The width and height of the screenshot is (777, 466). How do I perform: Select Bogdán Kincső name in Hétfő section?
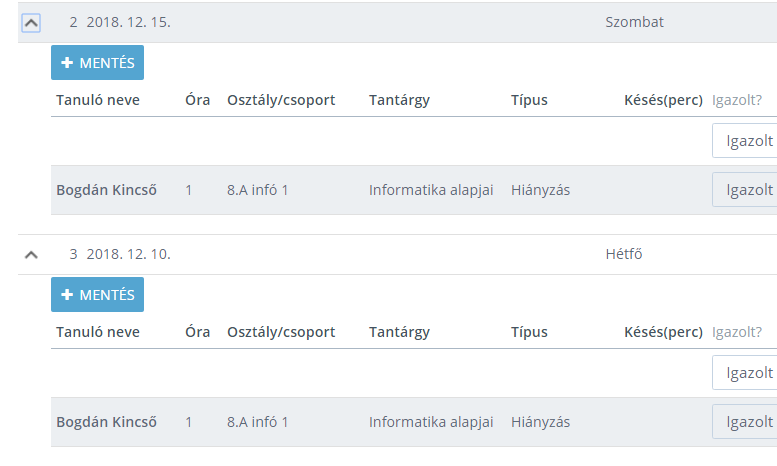click(106, 422)
